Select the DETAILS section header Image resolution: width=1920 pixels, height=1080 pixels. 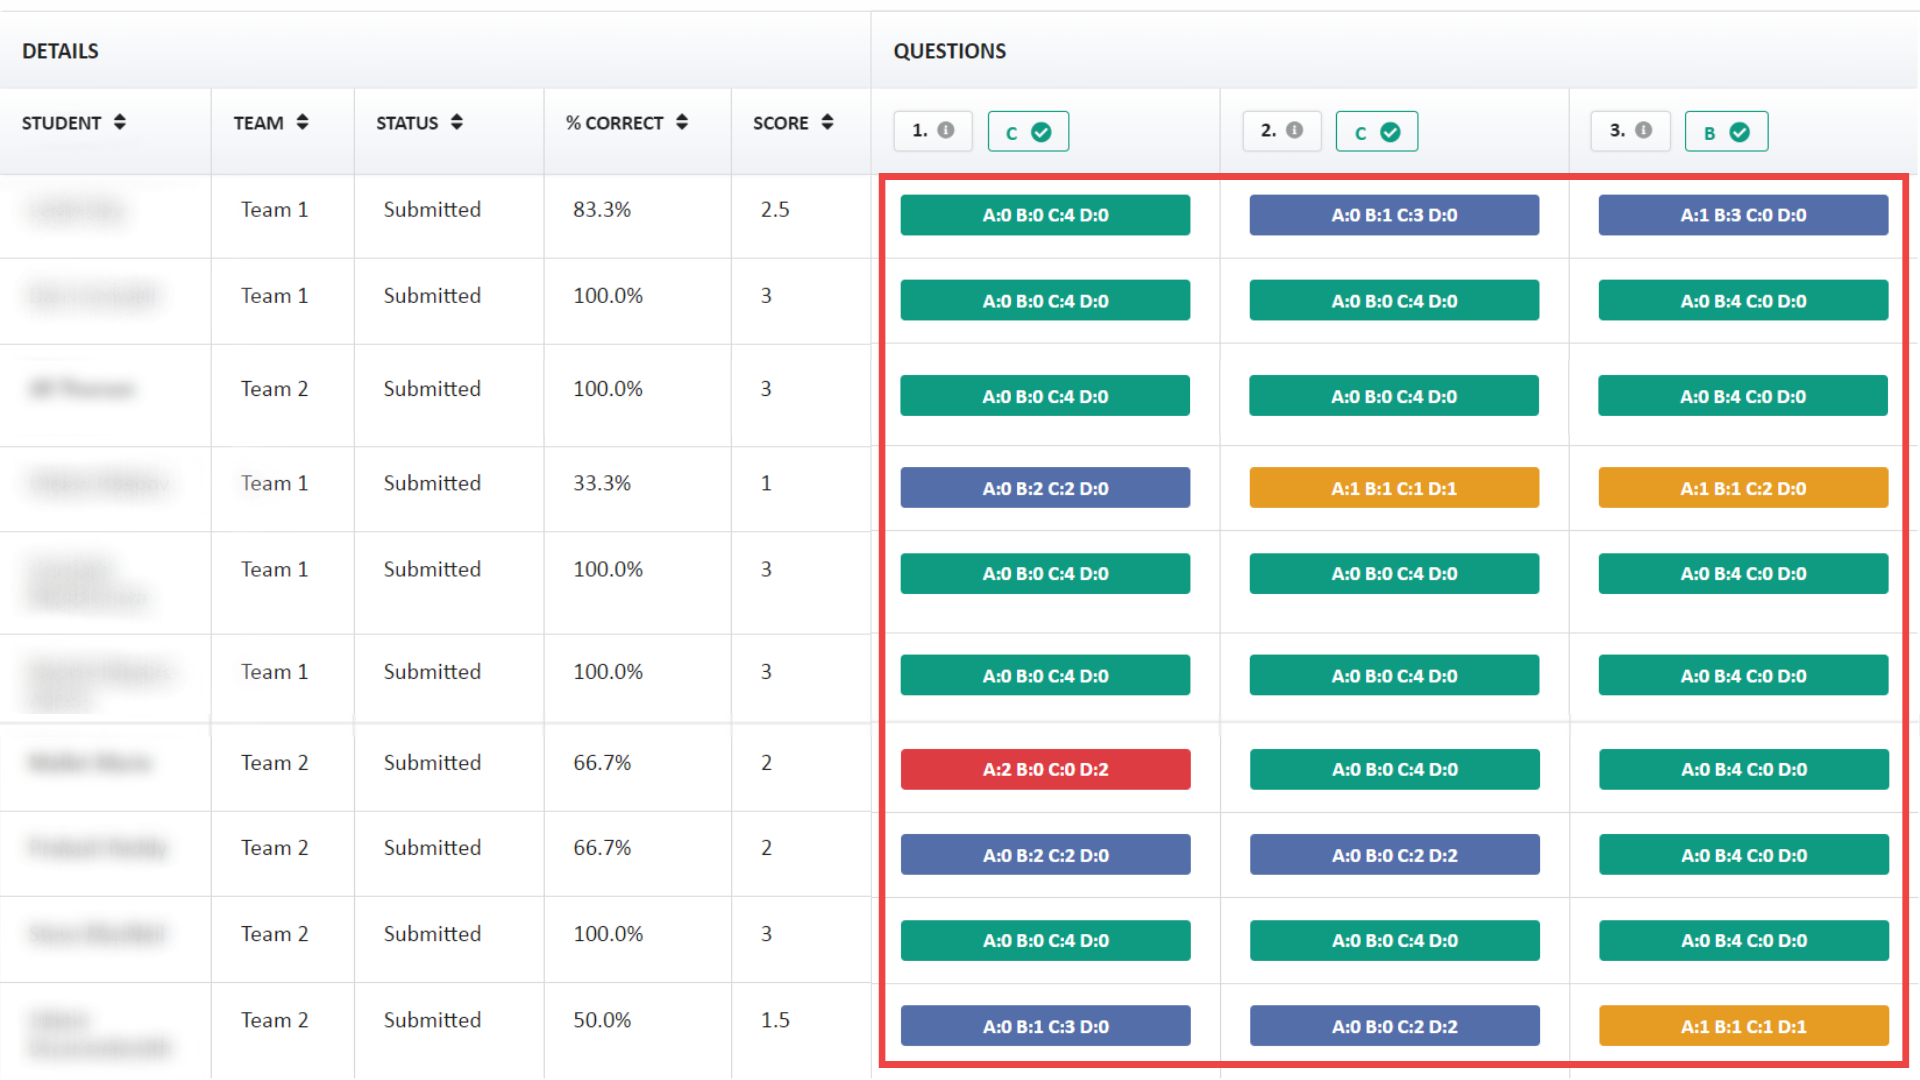[59, 50]
